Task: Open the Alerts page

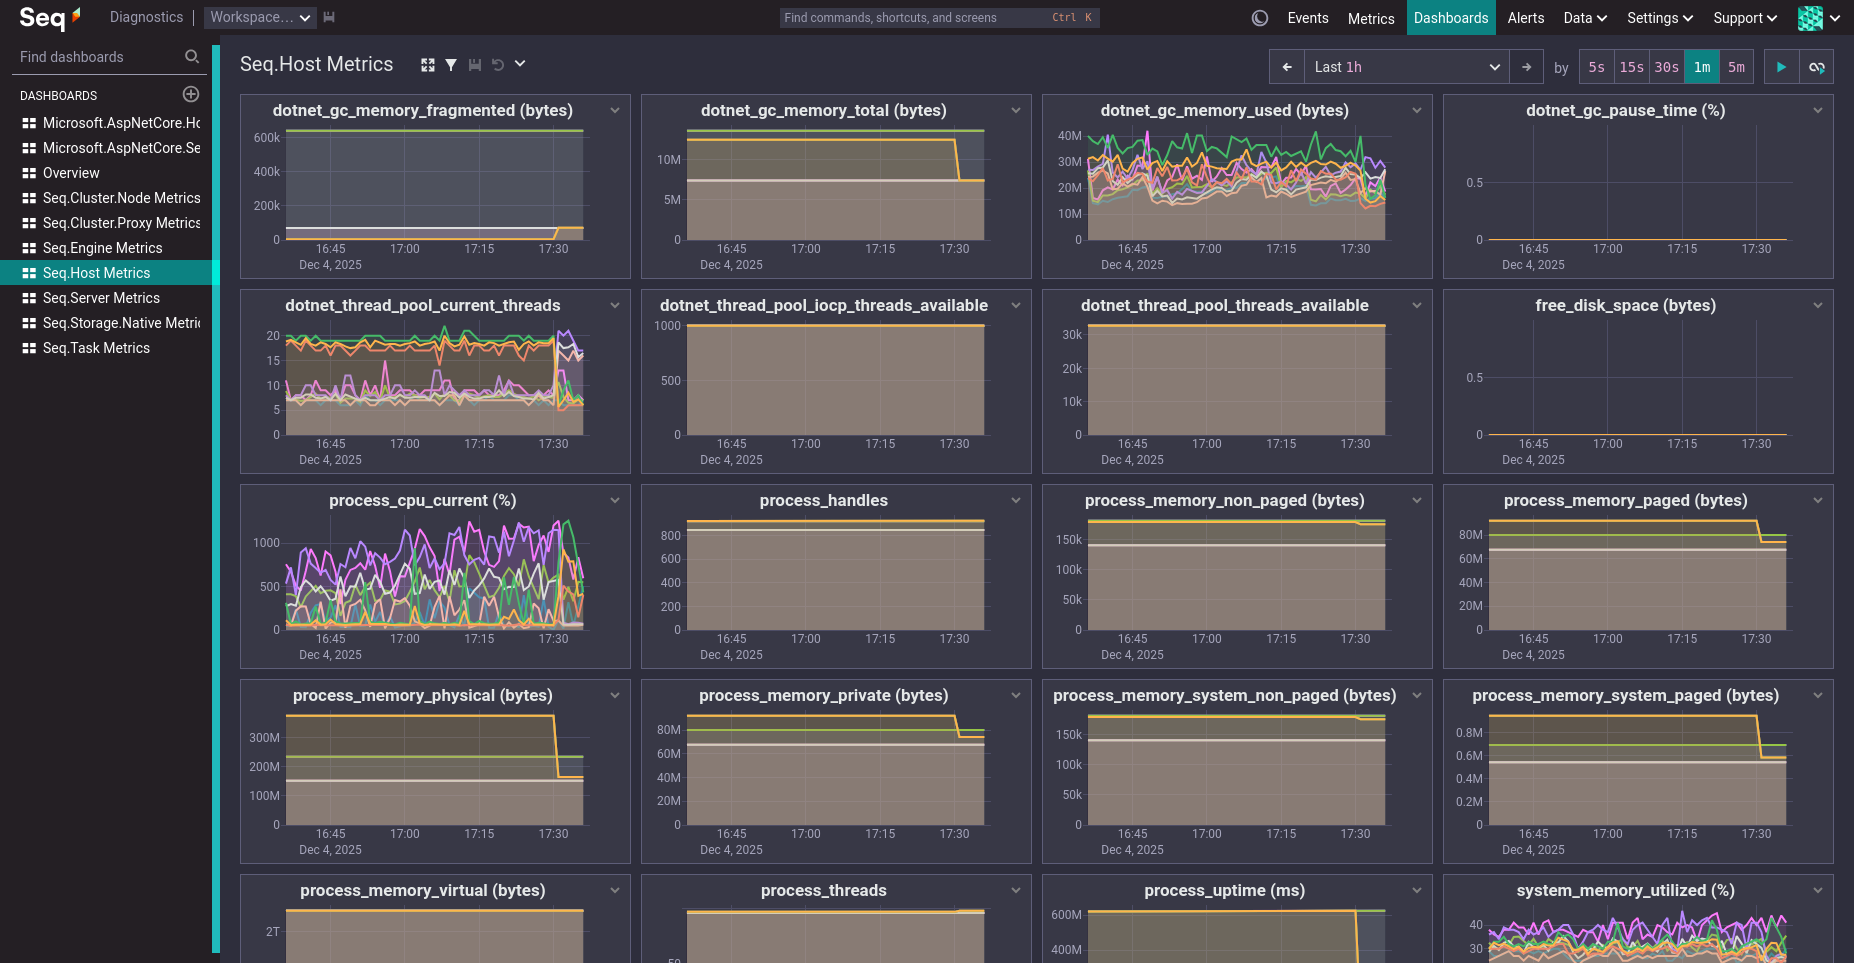Action: 1525,17
